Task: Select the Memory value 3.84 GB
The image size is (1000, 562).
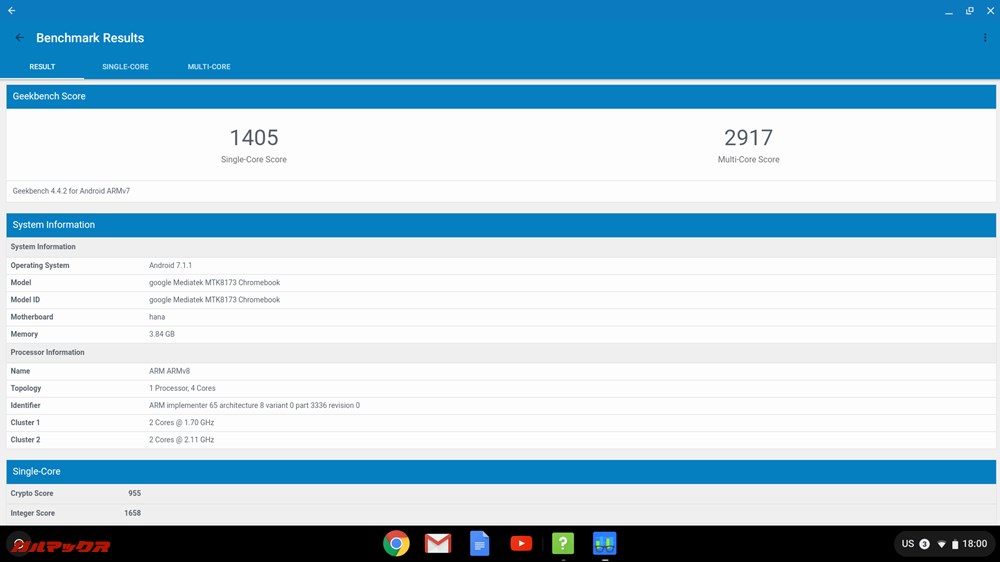Action: point(161,334)
